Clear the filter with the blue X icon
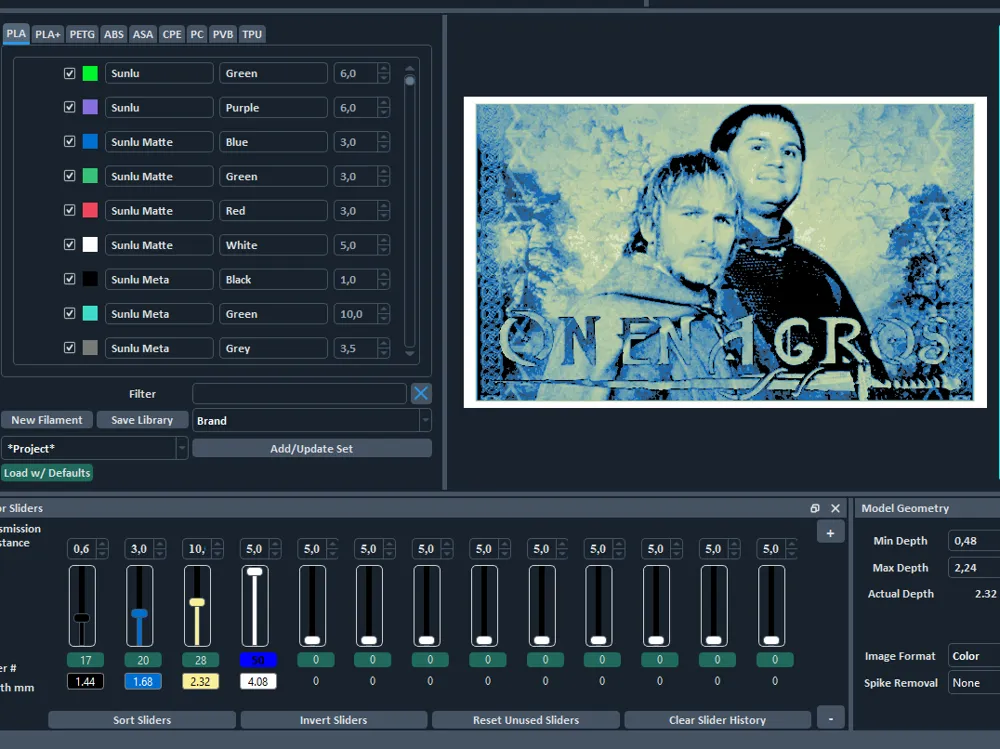 (x=421, y=394)
